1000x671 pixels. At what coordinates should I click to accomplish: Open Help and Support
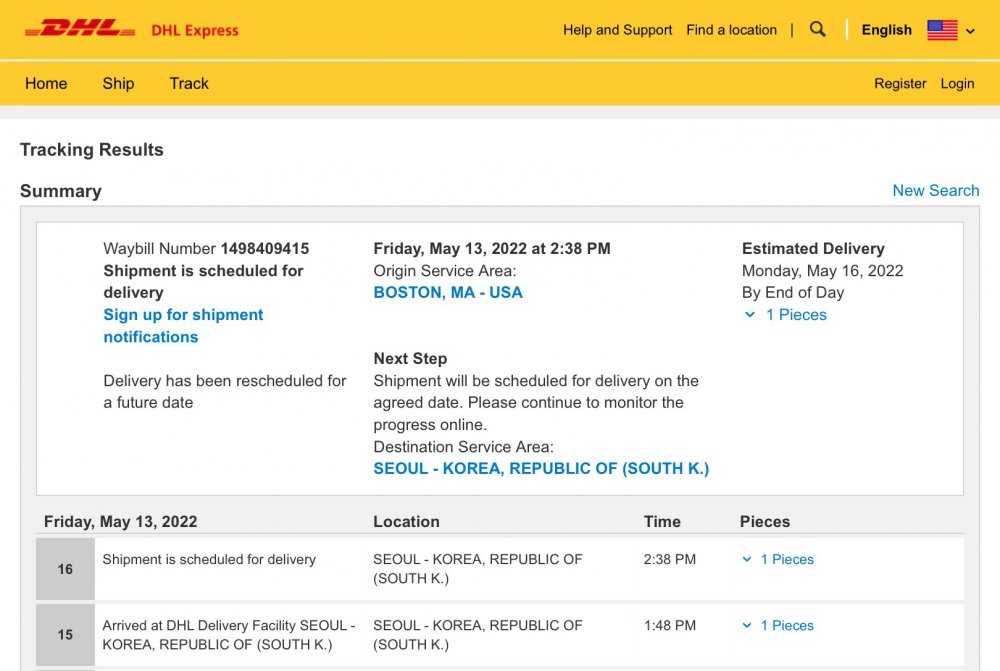click(617, 30)
